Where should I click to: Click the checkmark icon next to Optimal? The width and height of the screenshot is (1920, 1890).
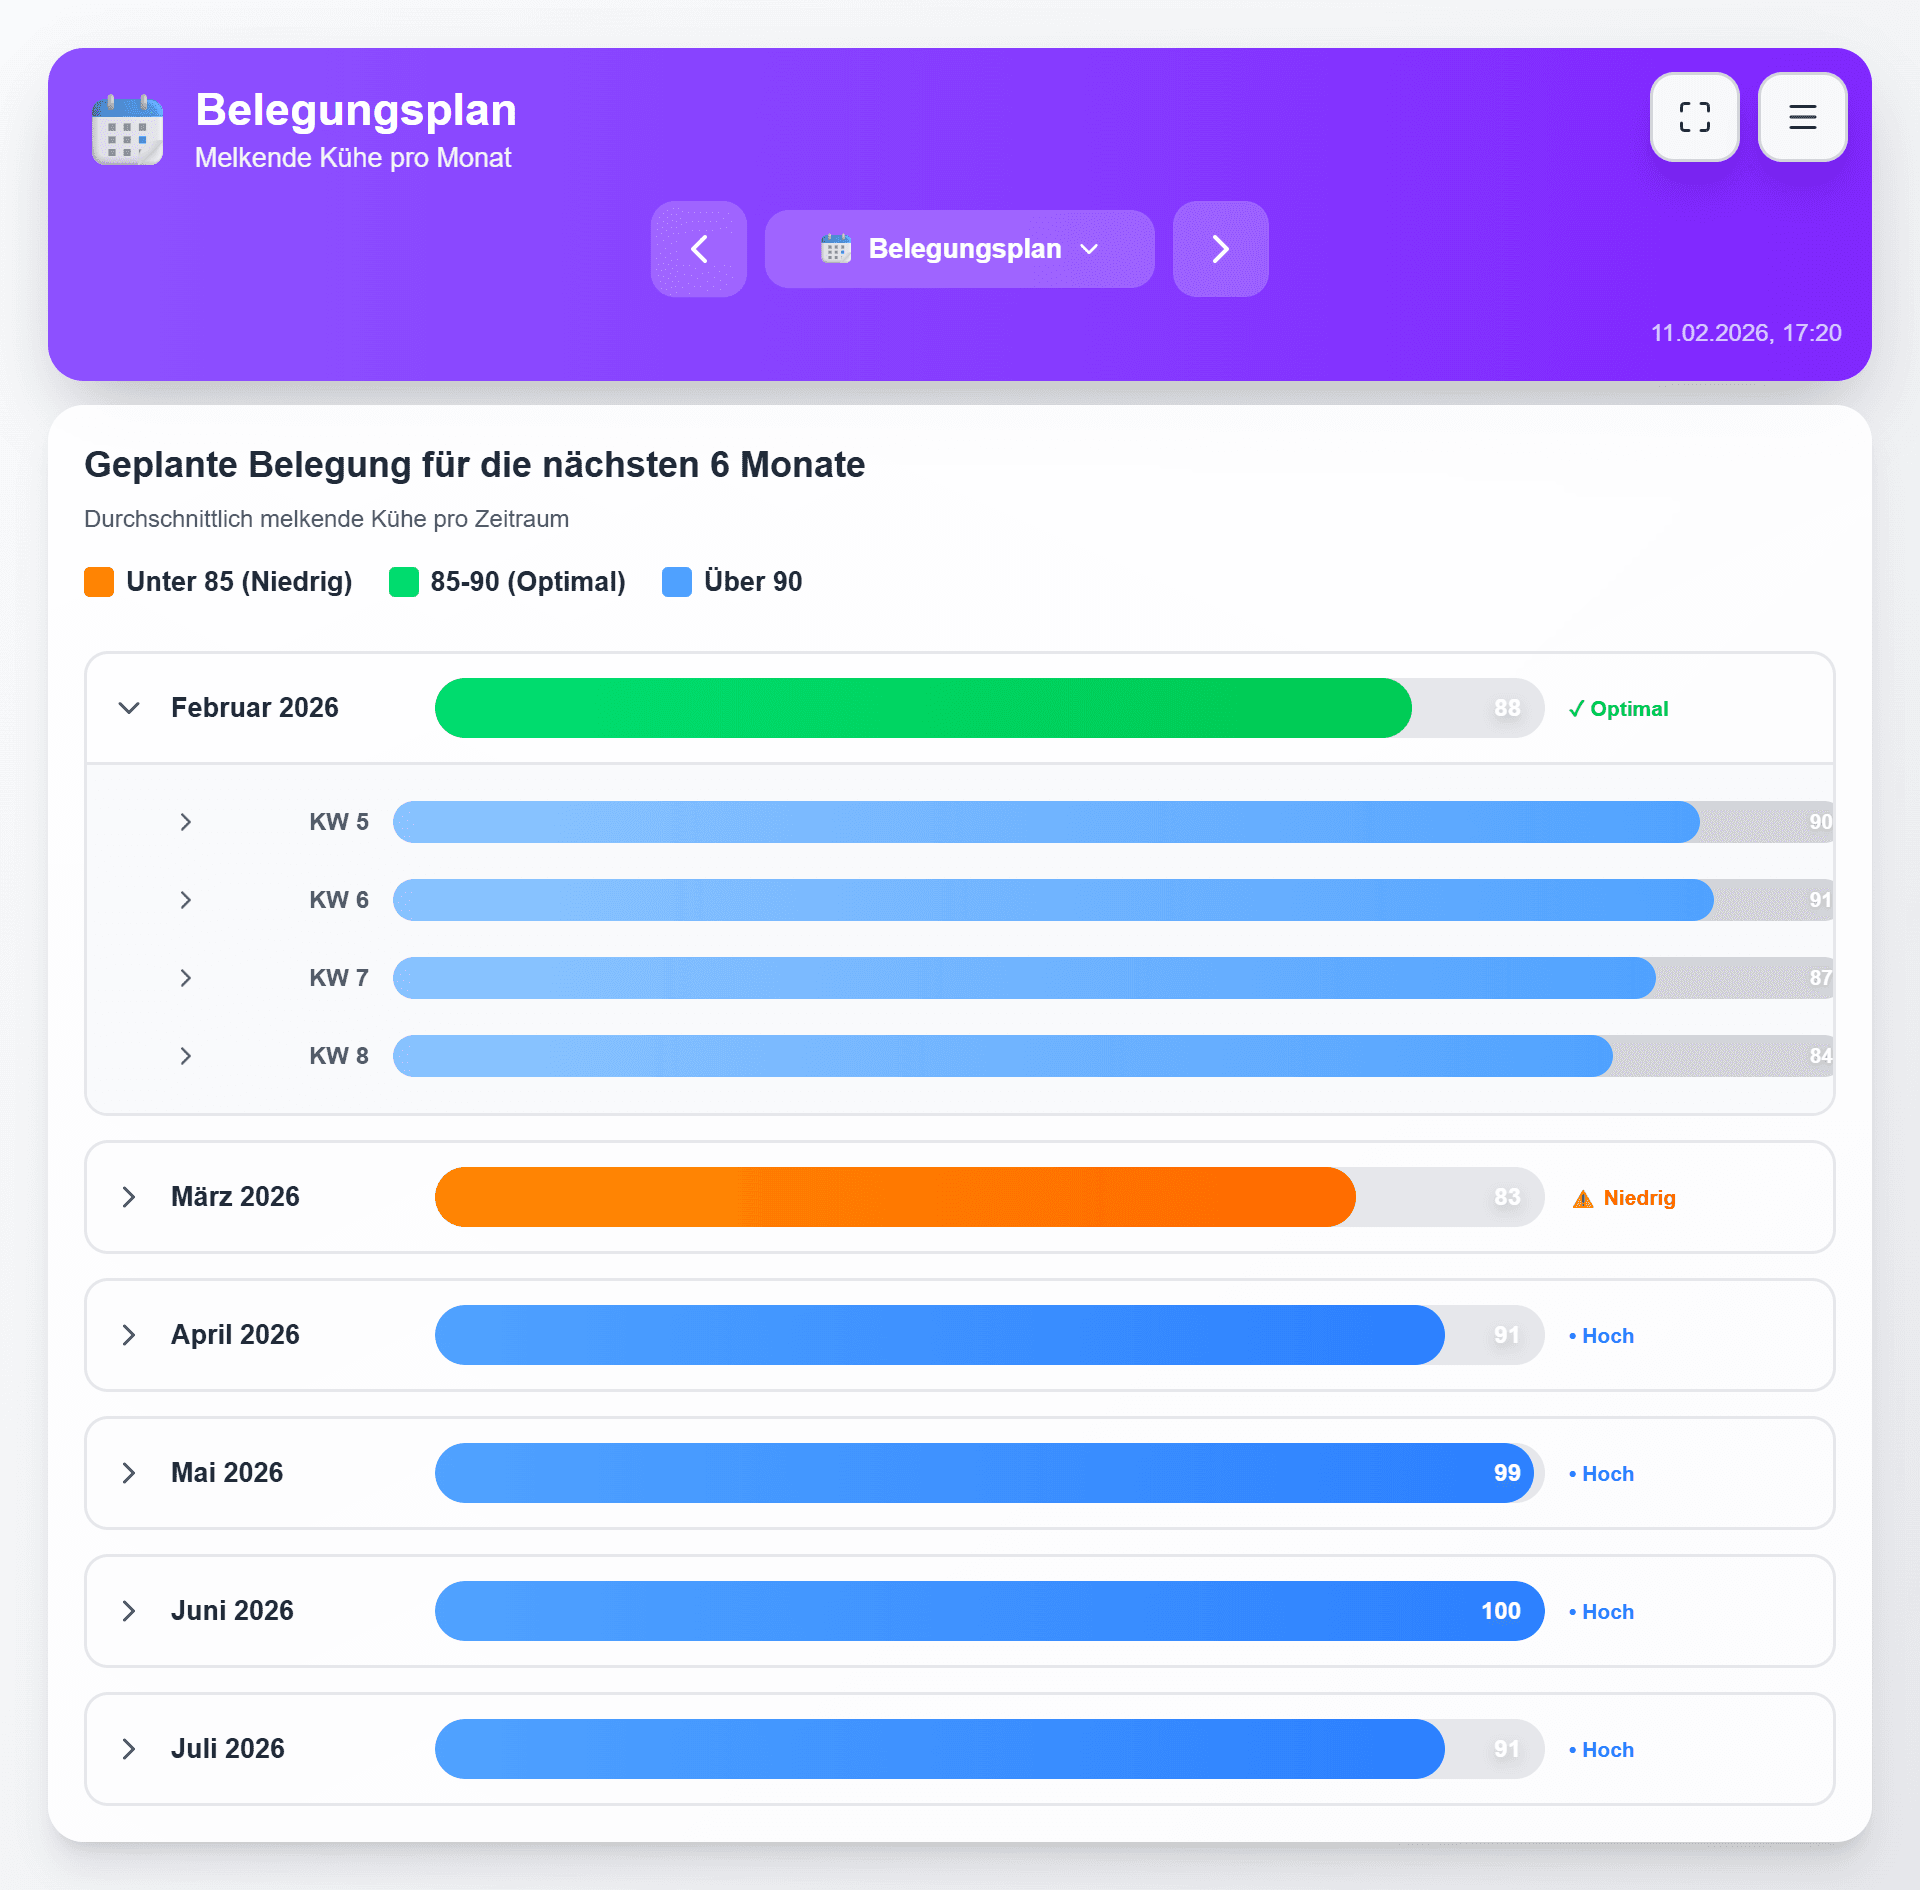(x=1577, y=708)
